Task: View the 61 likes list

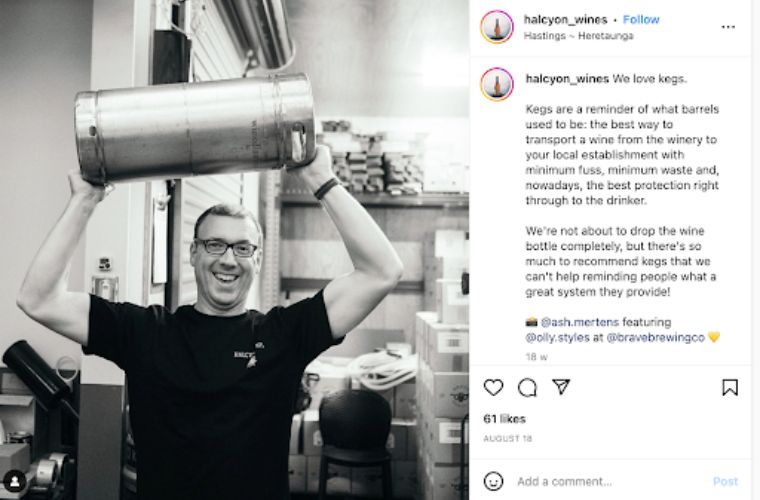Action: [x=504, y=419]
